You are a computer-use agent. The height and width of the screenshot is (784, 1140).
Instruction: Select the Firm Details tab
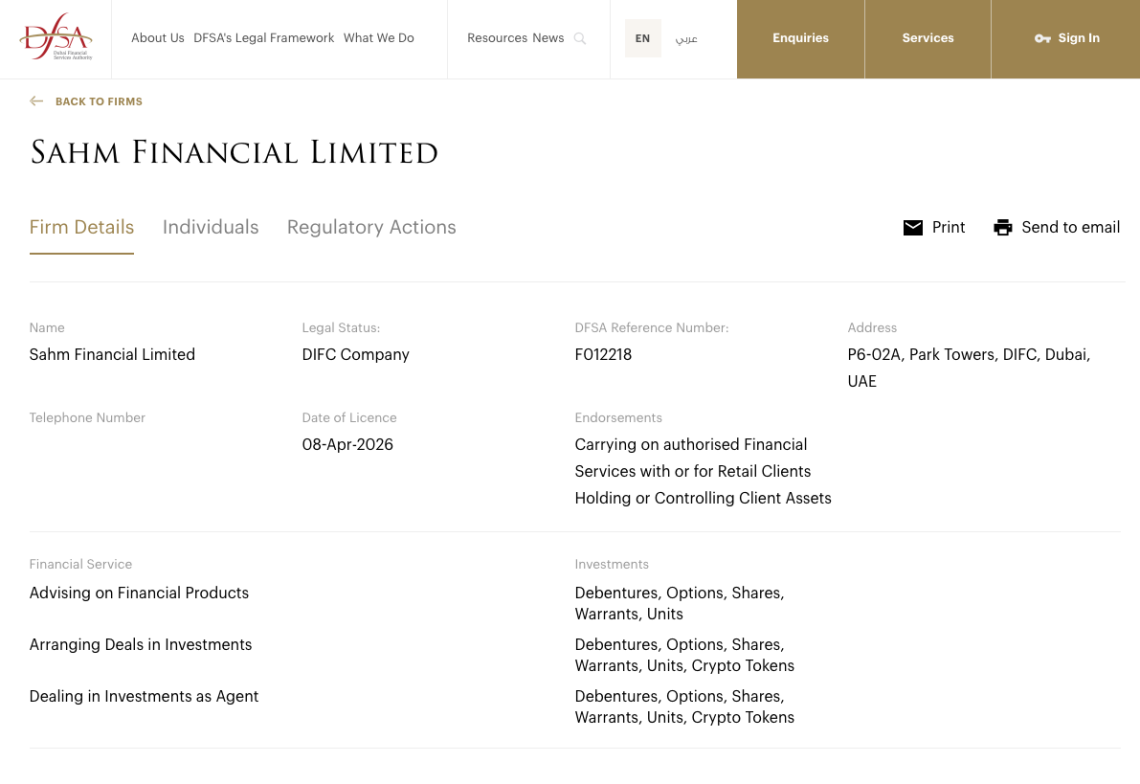click(x=81, y=227)
